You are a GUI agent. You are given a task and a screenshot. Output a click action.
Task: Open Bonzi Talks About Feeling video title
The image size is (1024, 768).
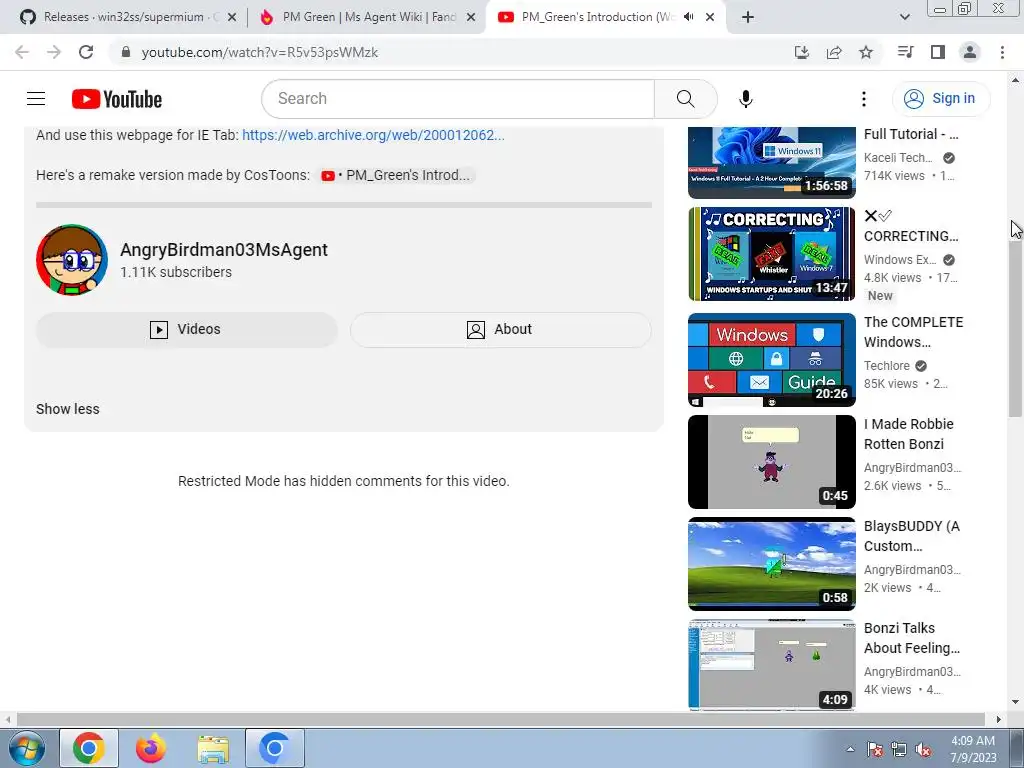(x=912, y=637)
